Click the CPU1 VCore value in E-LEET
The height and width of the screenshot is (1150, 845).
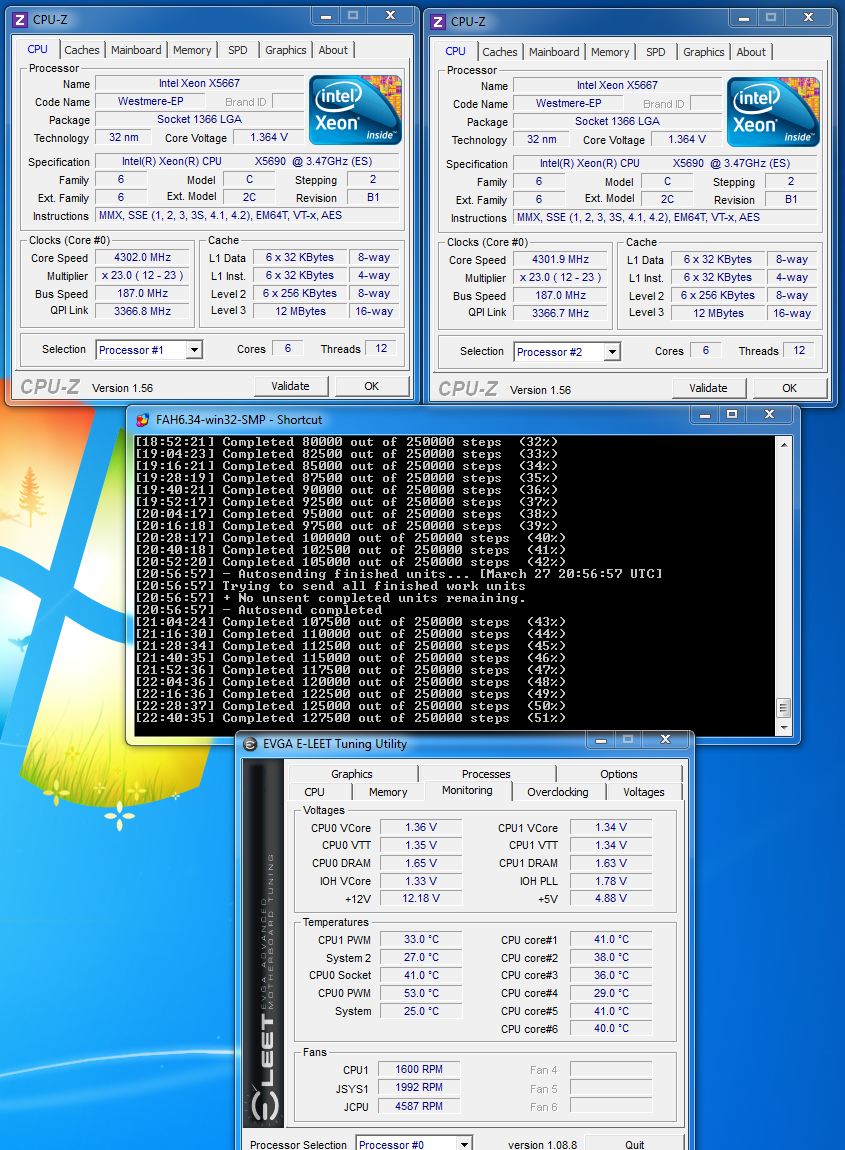point(611,827)
